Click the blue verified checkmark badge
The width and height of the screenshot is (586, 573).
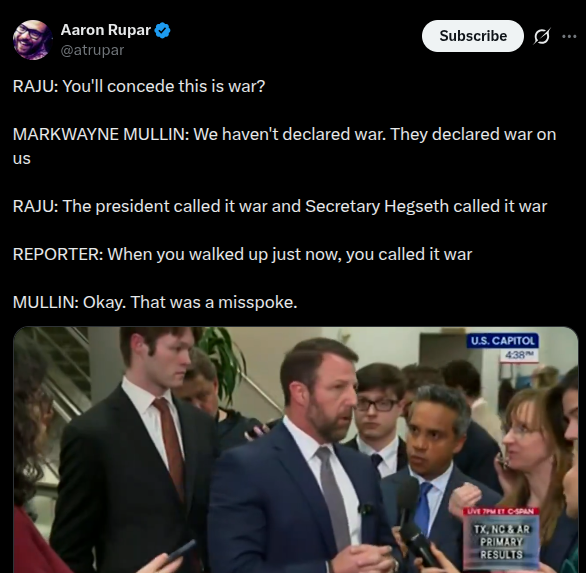point(163,30)
